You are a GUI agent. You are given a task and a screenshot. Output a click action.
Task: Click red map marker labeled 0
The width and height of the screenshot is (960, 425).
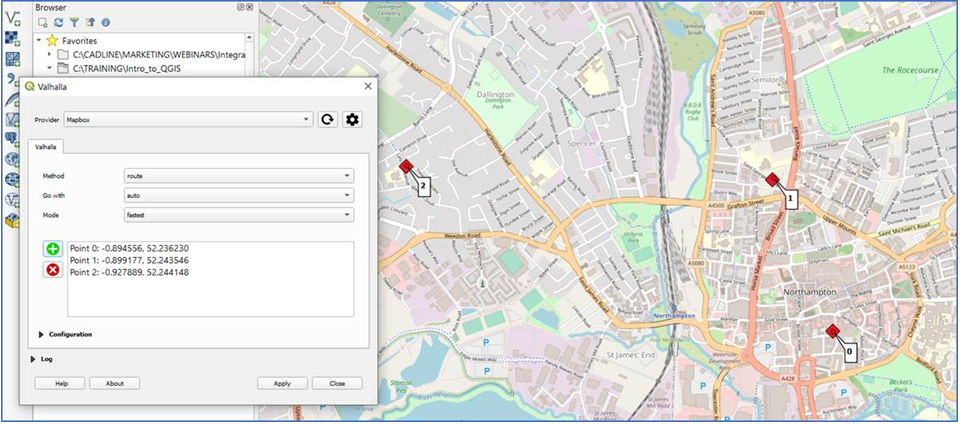[831, 331]
